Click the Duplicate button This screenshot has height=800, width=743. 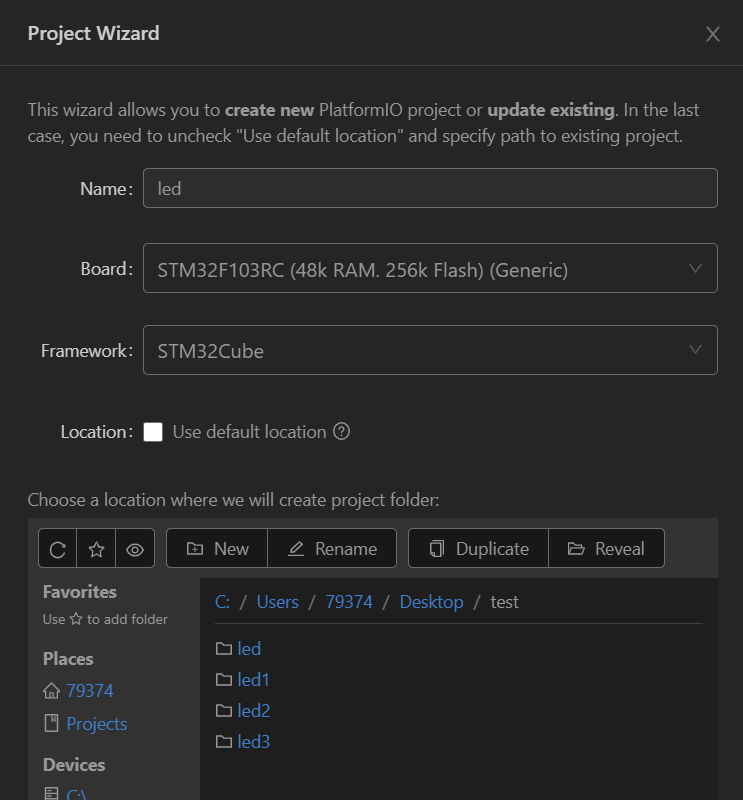coord(478,548)
